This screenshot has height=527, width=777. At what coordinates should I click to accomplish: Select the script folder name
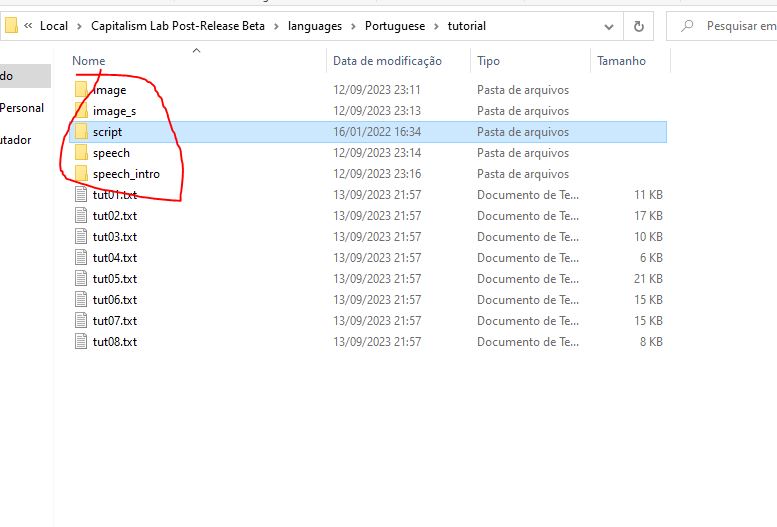click(107, 131)
